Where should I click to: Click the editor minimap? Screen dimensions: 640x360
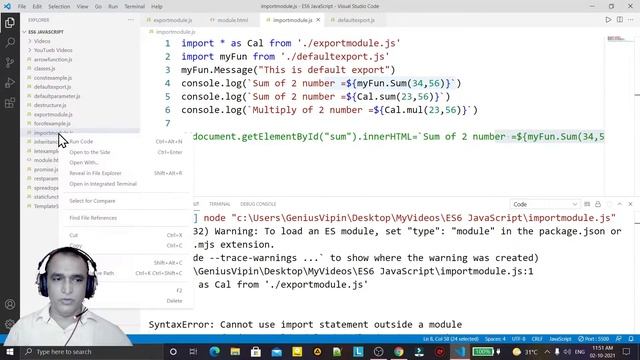click(620, 39)
